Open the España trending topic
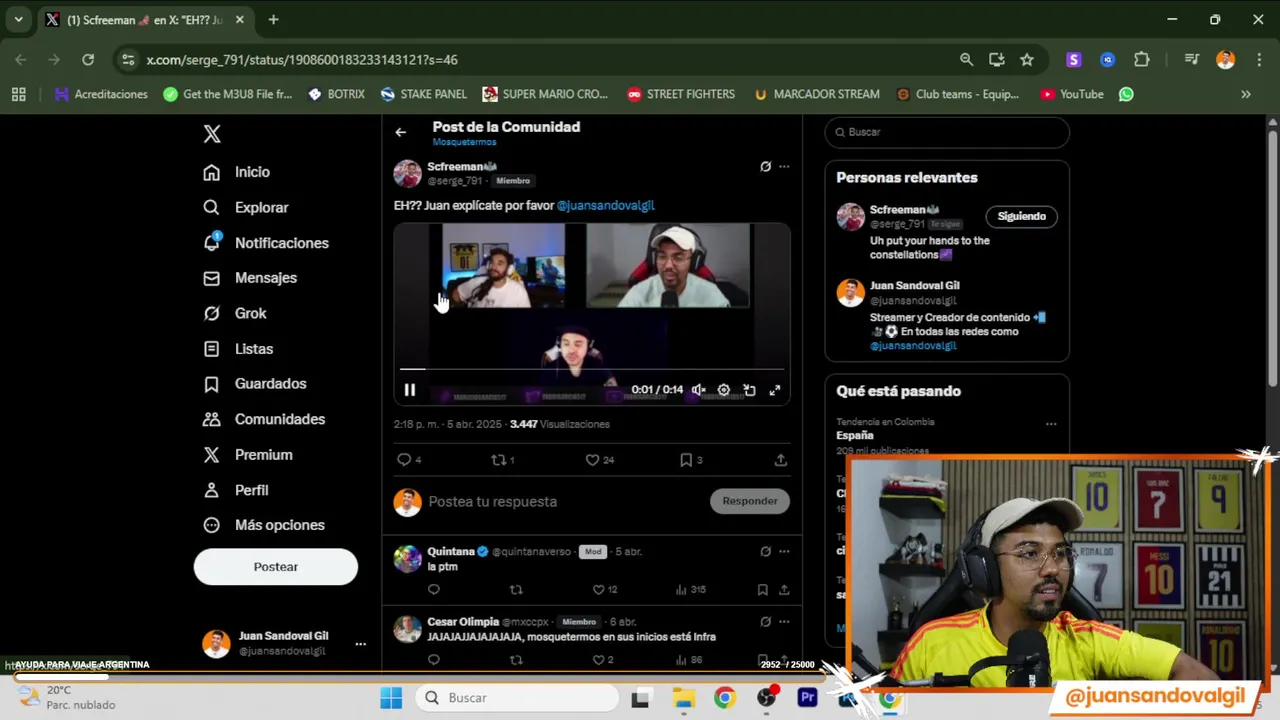The width and height of the screenshot is (1280, 720). (855, 436)
